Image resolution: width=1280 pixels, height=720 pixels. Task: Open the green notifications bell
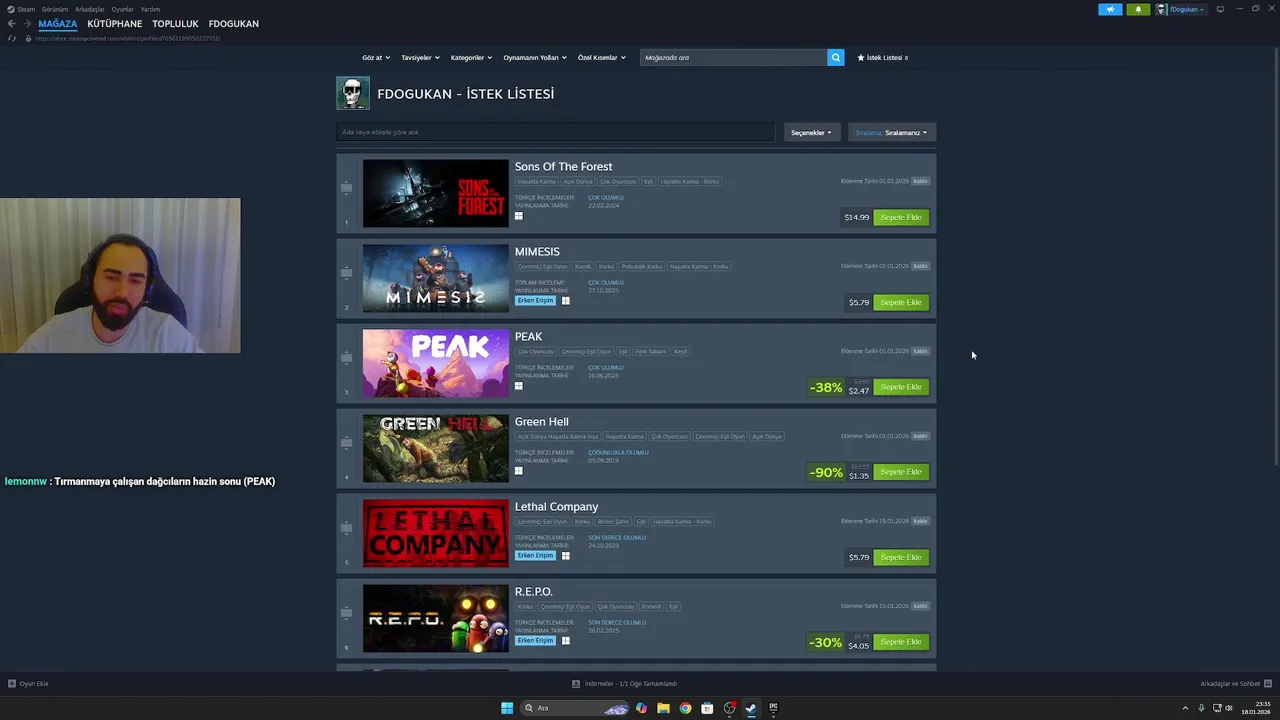(x=1138, y=9)
